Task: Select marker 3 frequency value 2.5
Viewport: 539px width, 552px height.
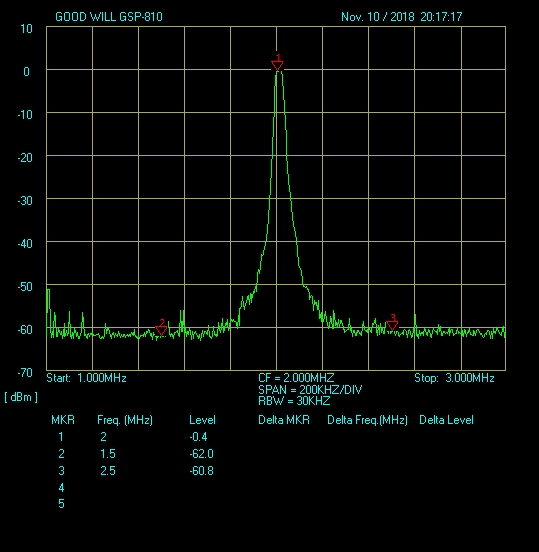Action: click(108, 471)
